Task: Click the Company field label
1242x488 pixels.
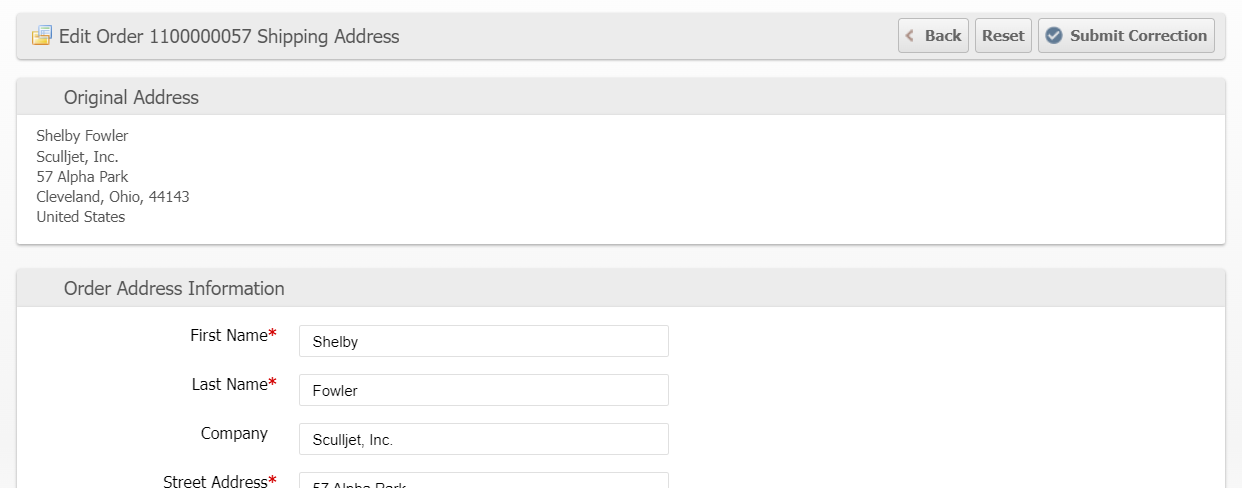Action: pos(234,433)
